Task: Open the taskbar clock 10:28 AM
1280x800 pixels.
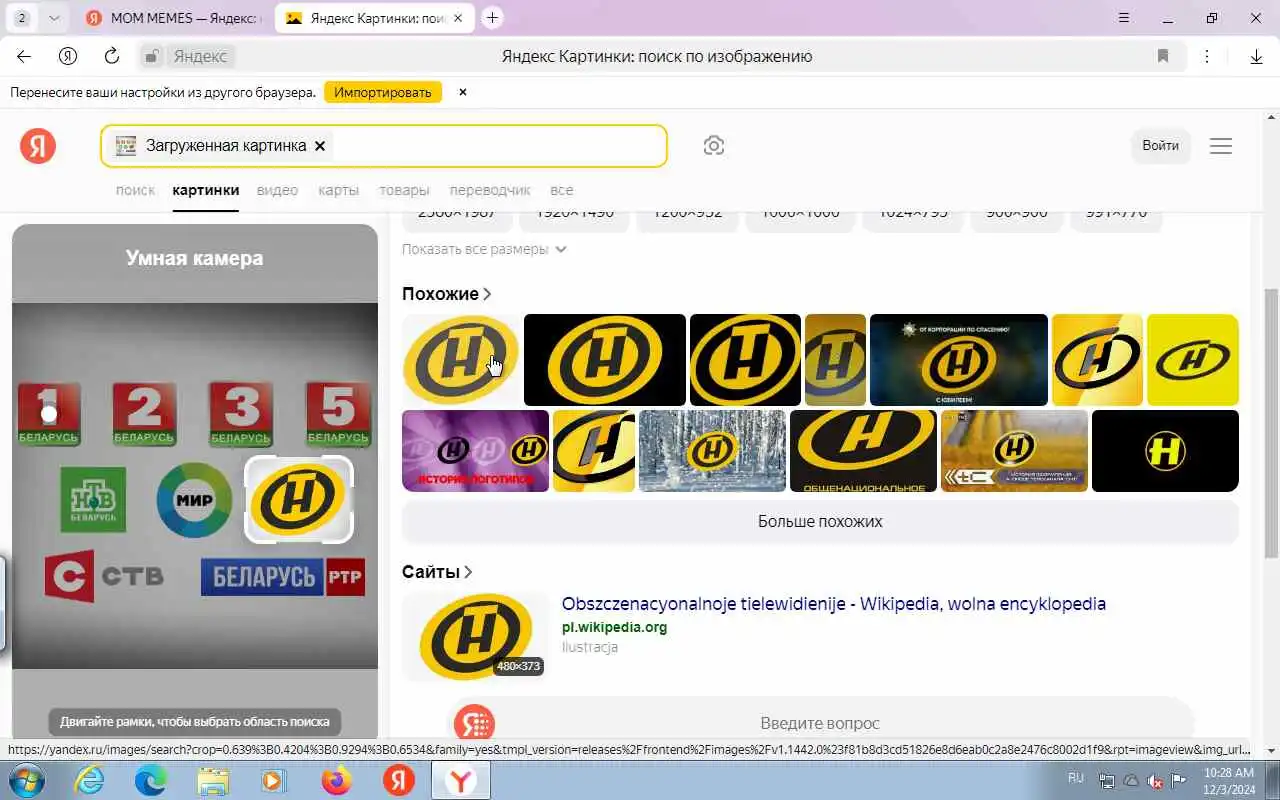Action: coord(1229,781)
